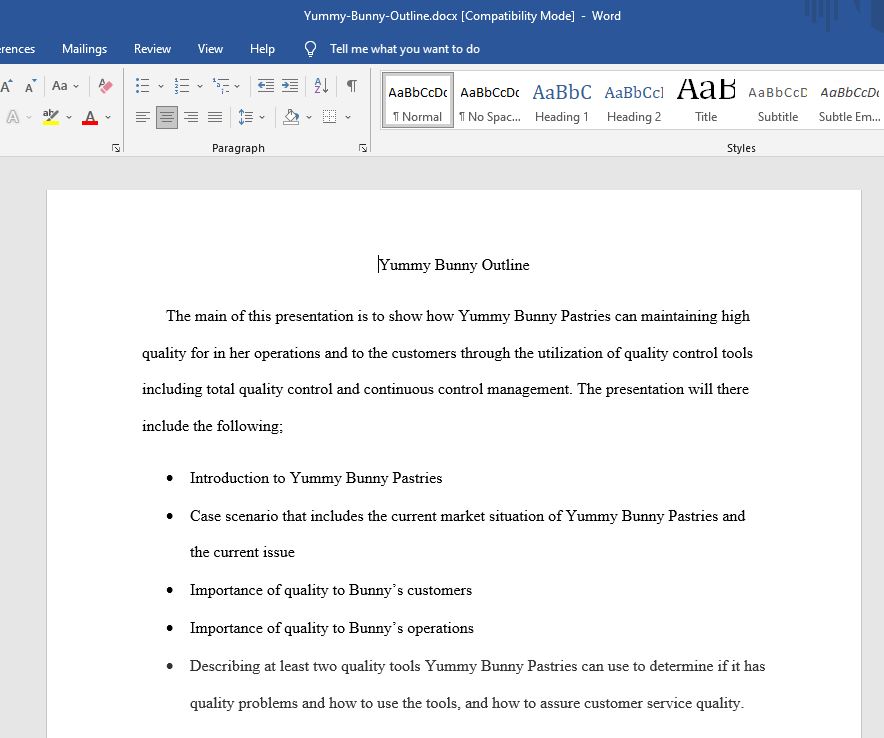
Task: Click the Yummy Bunny Outline document title
Action: point(454,265)
